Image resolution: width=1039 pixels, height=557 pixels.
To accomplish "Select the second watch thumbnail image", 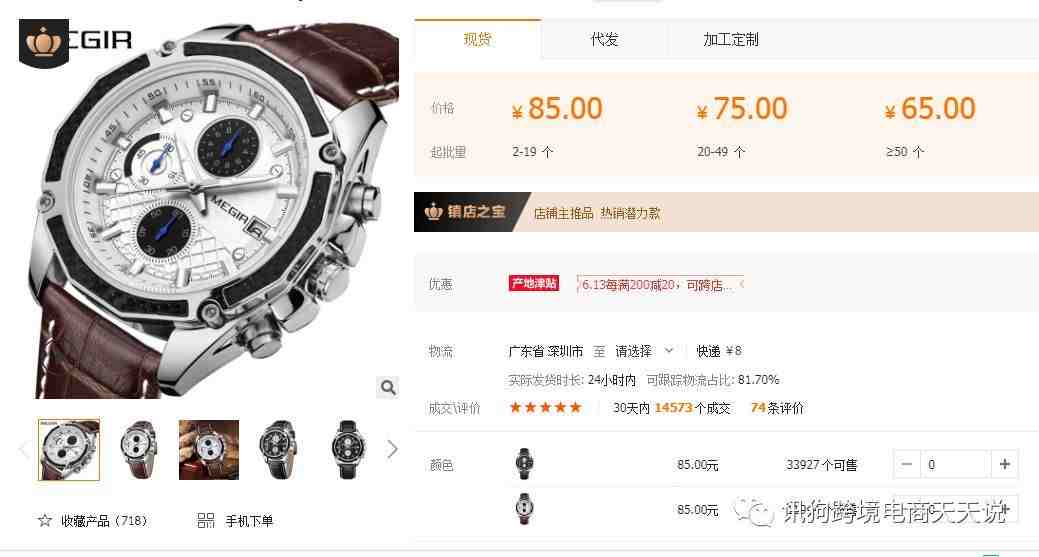I will (x=138, y=450).
